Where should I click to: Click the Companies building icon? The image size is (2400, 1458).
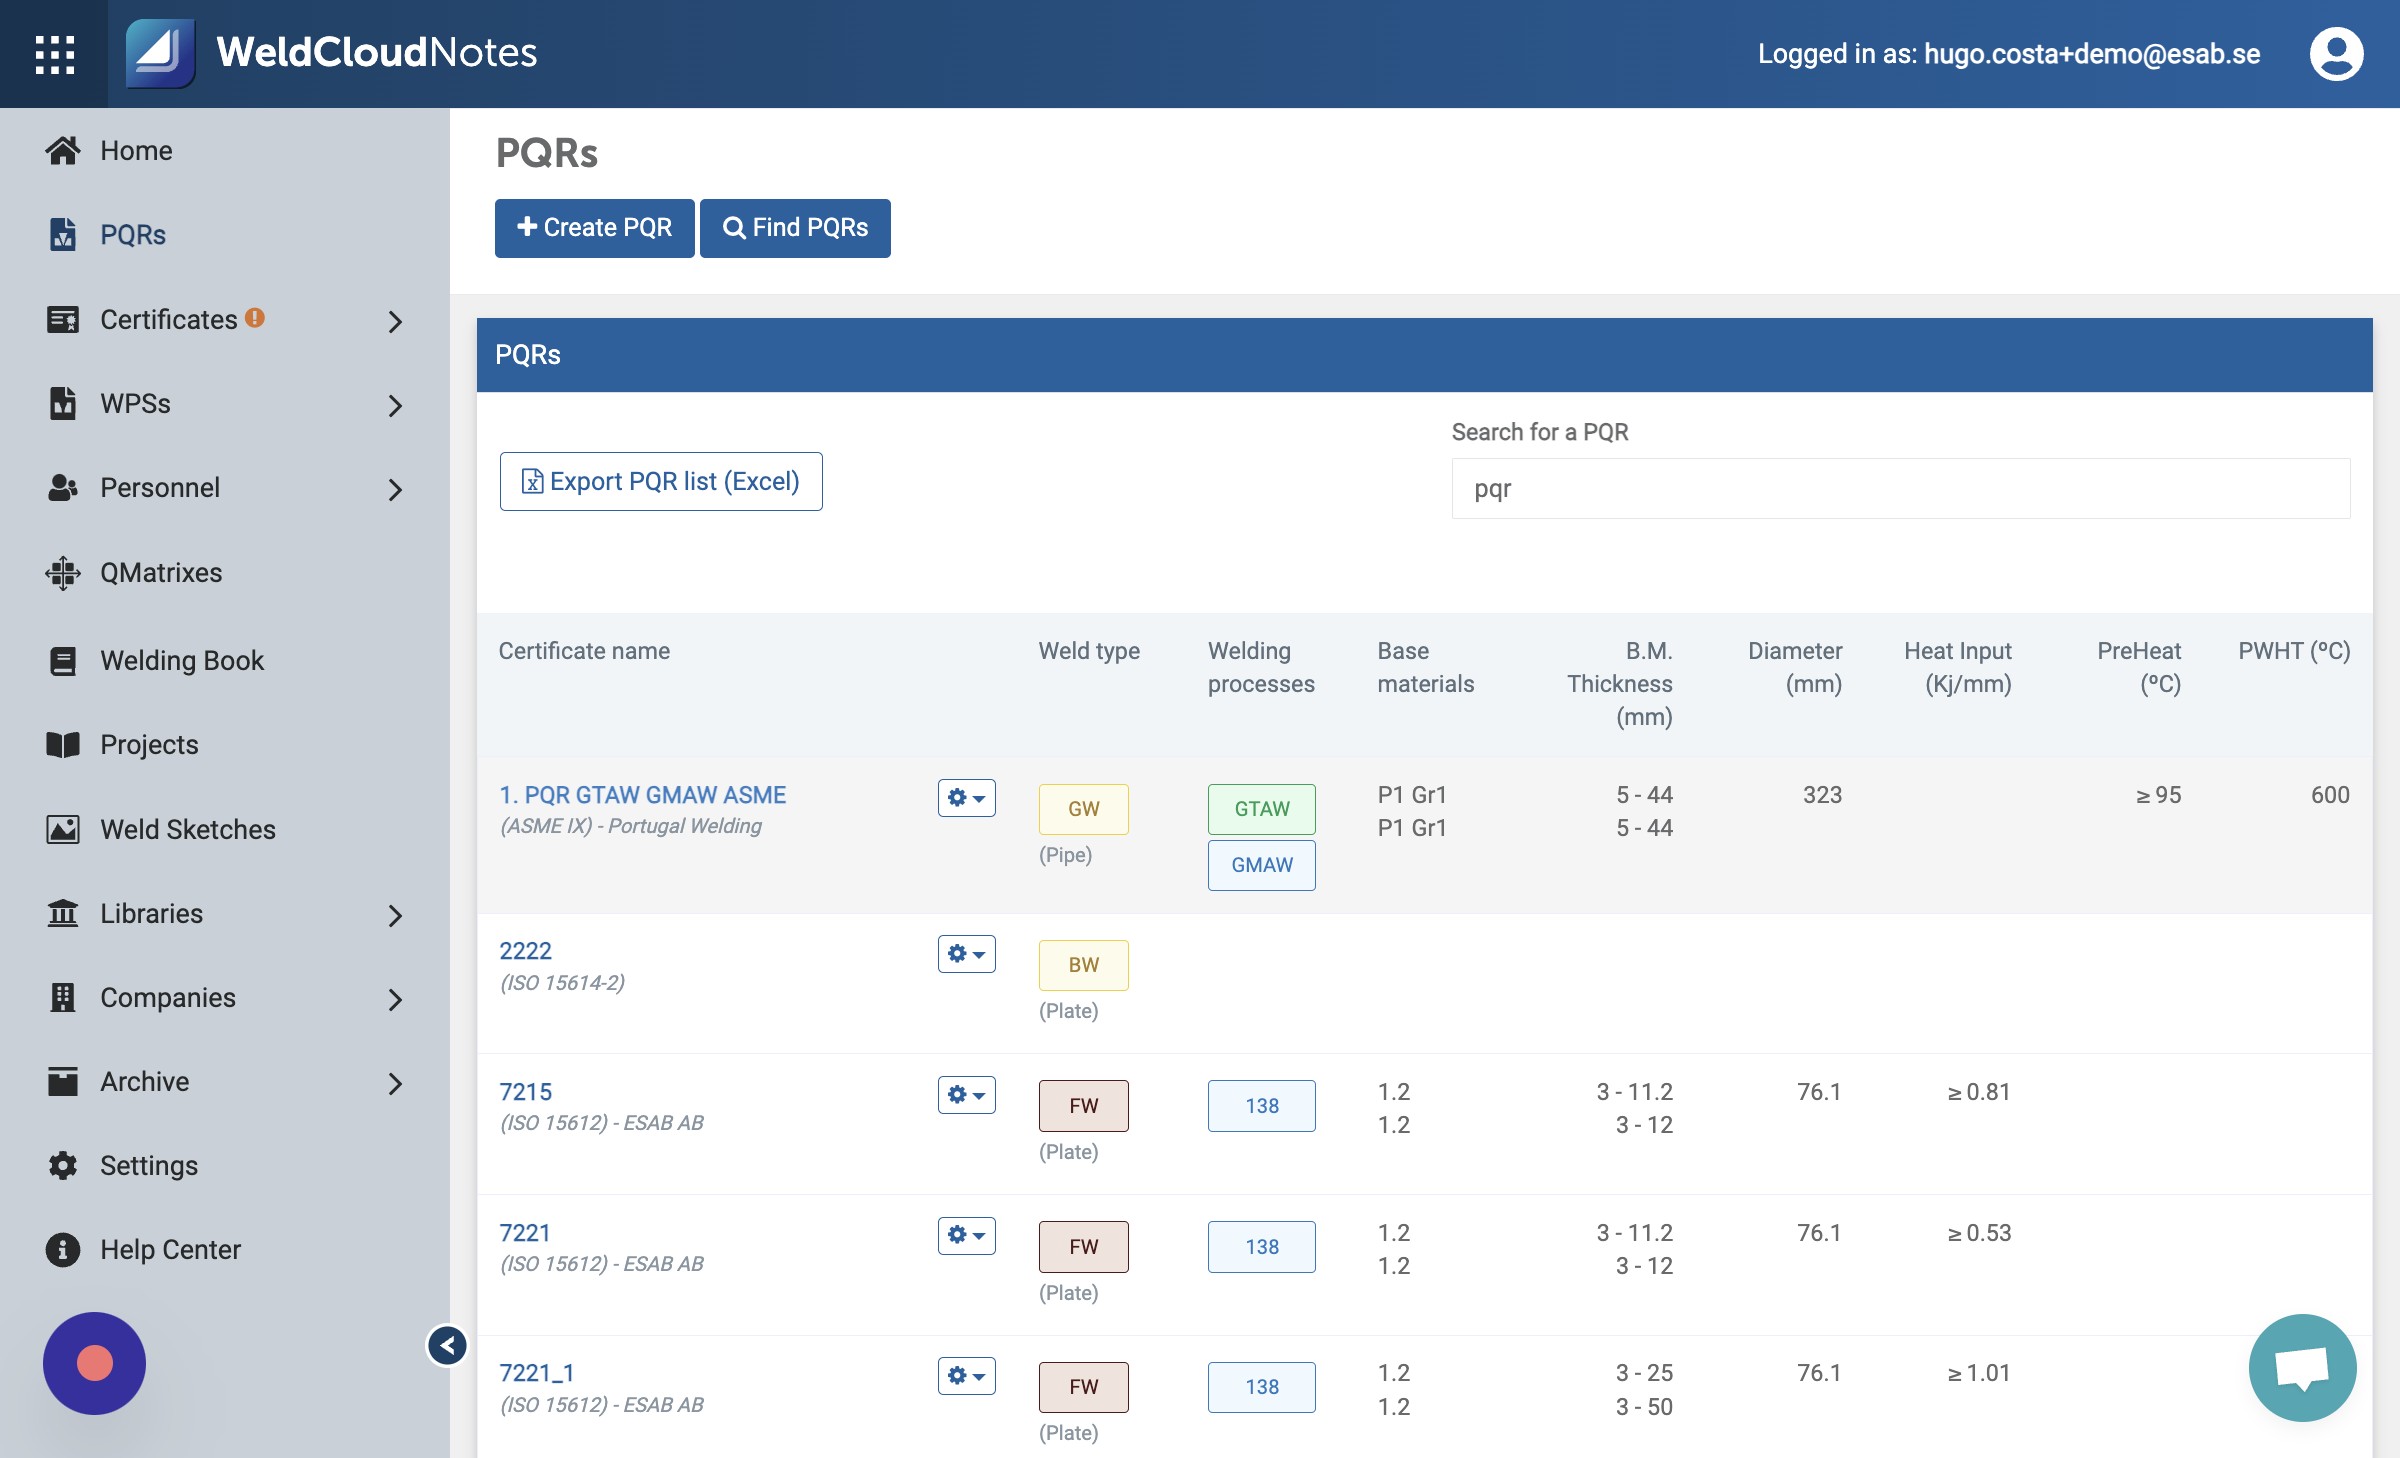63,997
